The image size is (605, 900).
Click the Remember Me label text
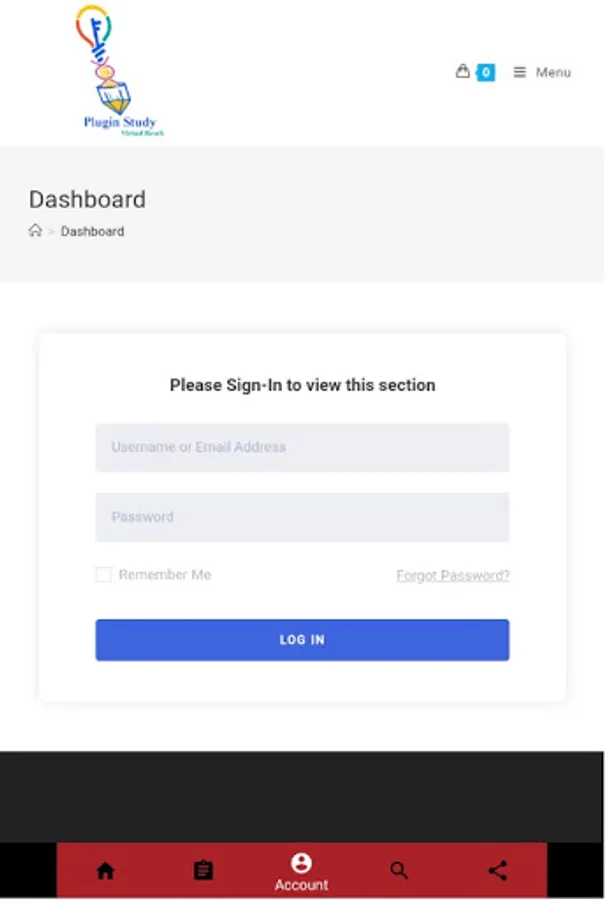coord(165,575)
